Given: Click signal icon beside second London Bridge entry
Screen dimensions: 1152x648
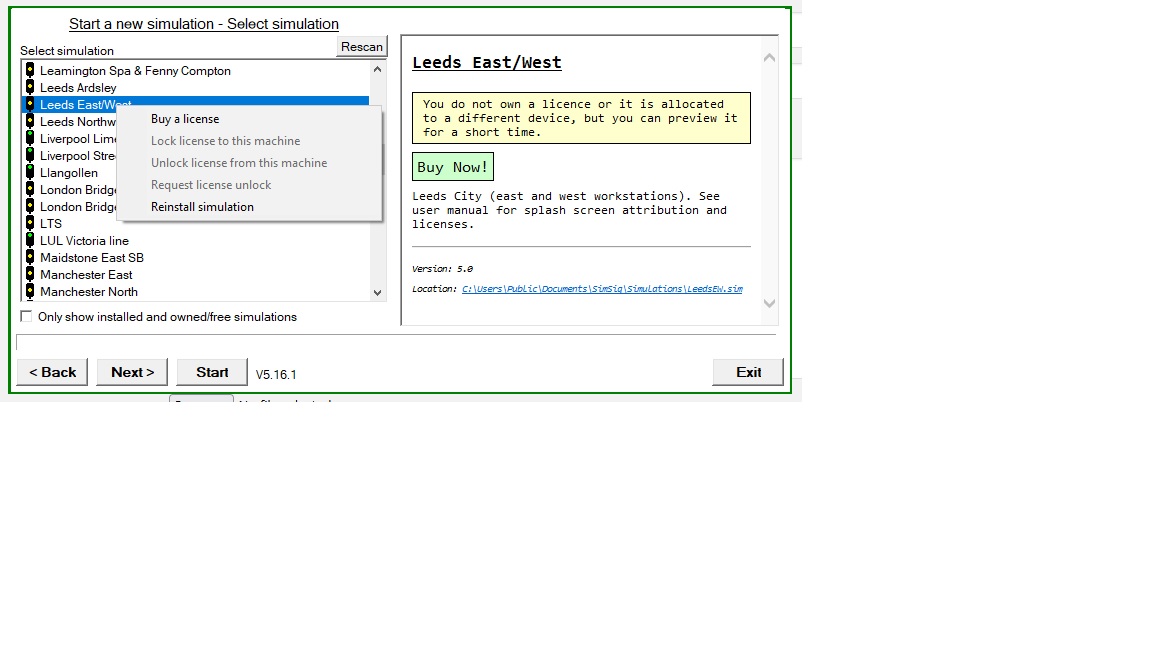Looking at the screenshot, I should click(x=29, y=206).
